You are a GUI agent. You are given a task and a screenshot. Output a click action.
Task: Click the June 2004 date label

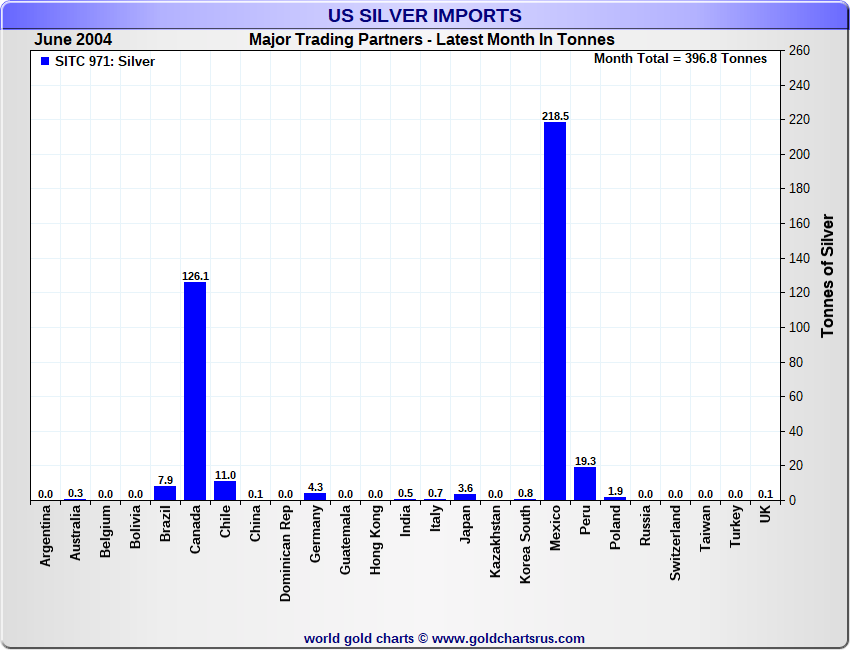(x=72, y=40)
